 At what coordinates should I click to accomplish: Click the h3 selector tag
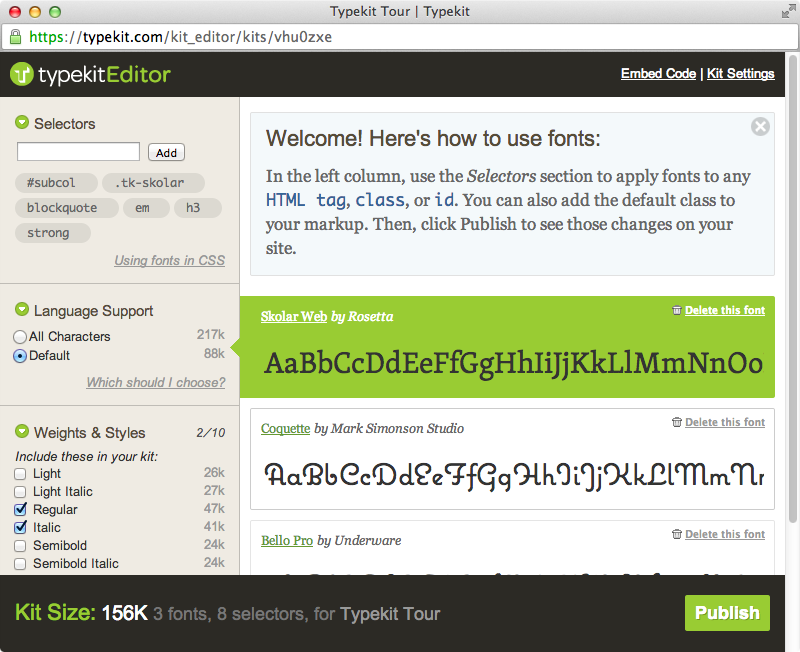(197, 208)
